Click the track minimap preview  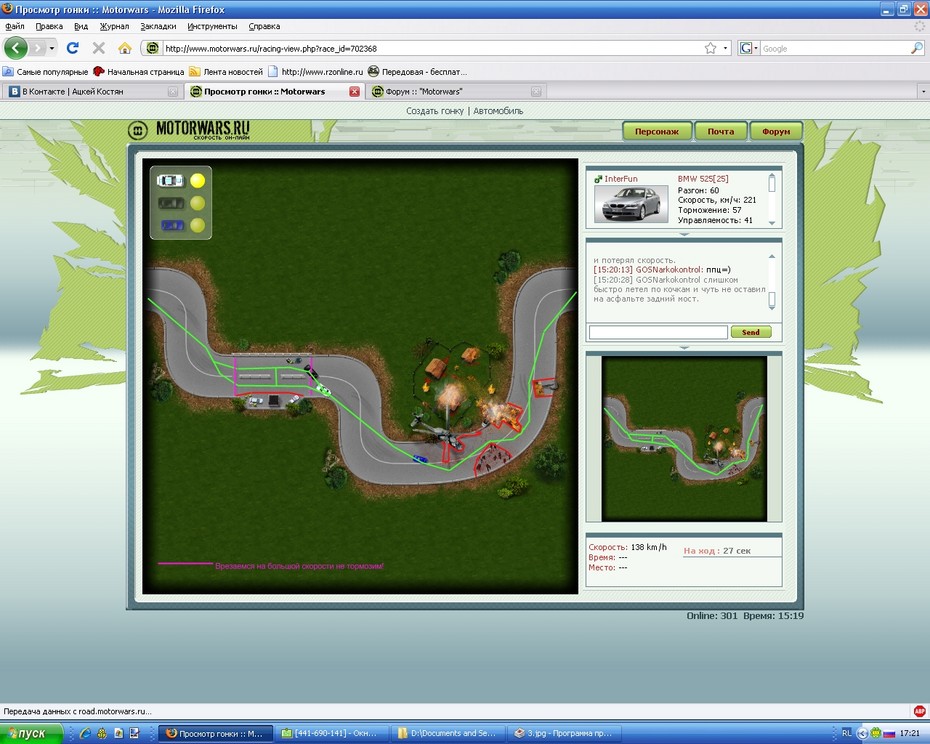(x=684, y=438)
